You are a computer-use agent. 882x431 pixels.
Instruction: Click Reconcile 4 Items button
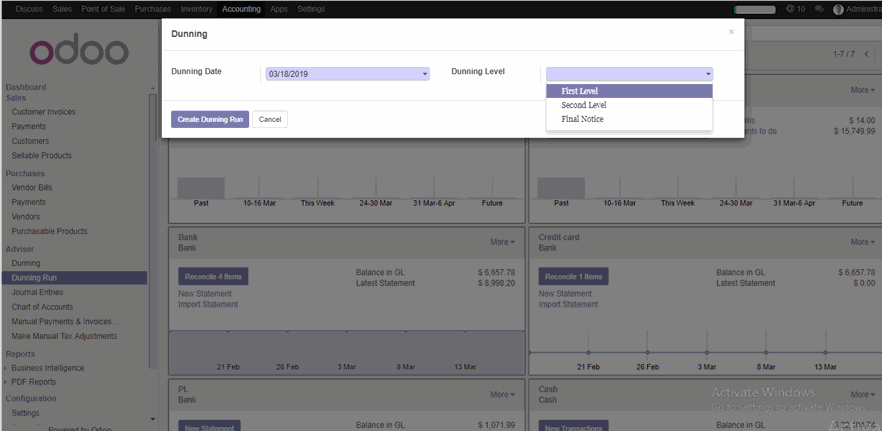(212, 276)
